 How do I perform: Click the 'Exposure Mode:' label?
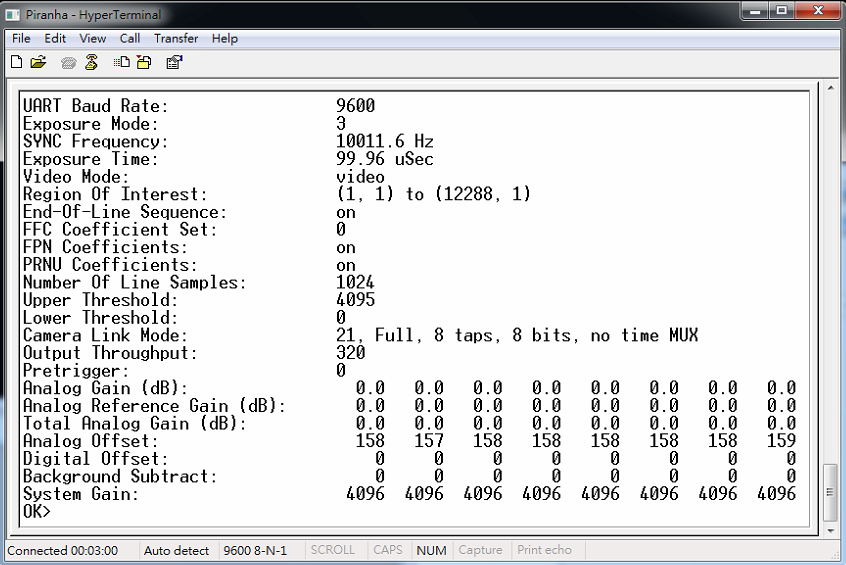point(91,124)
